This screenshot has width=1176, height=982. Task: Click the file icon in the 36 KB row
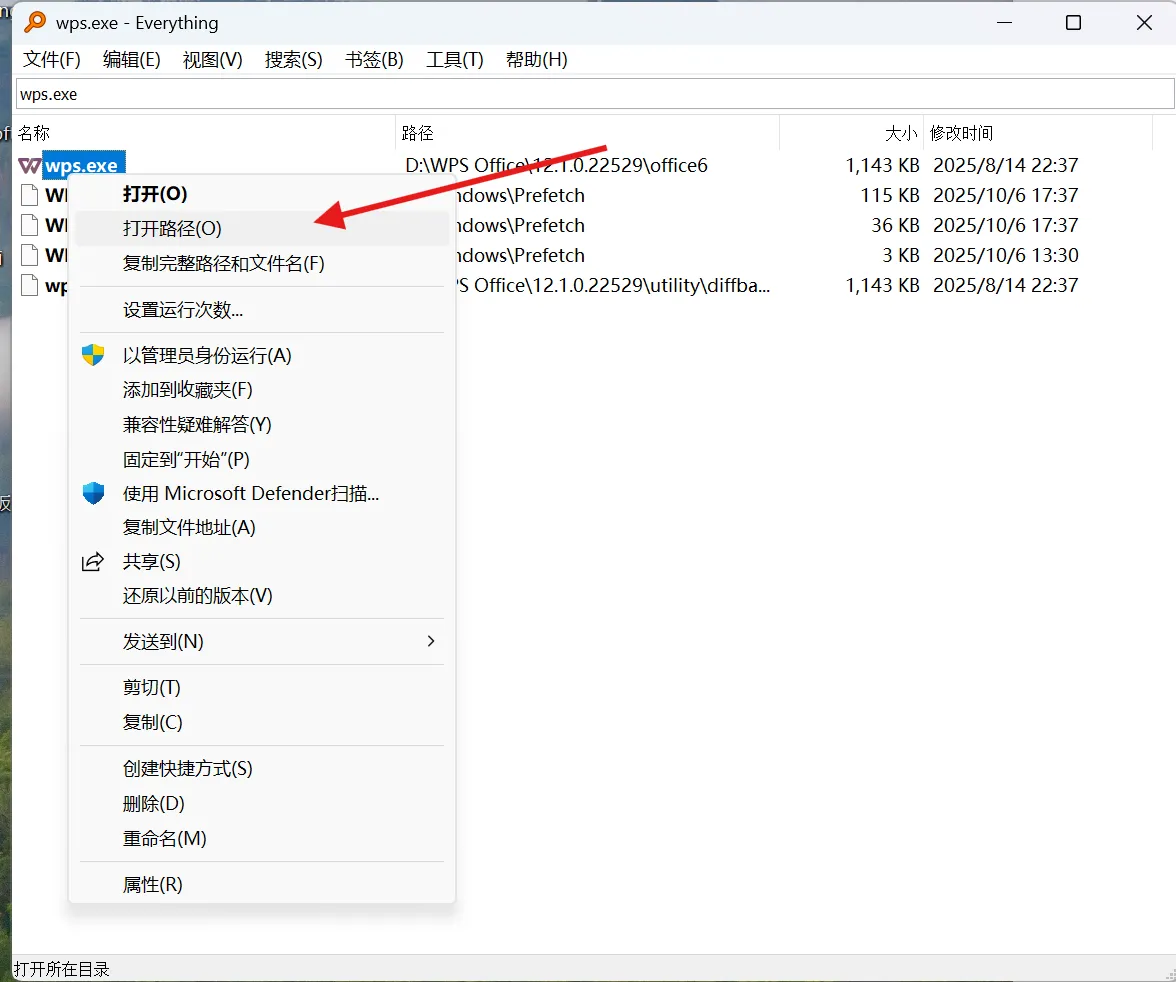click(29, 225)
